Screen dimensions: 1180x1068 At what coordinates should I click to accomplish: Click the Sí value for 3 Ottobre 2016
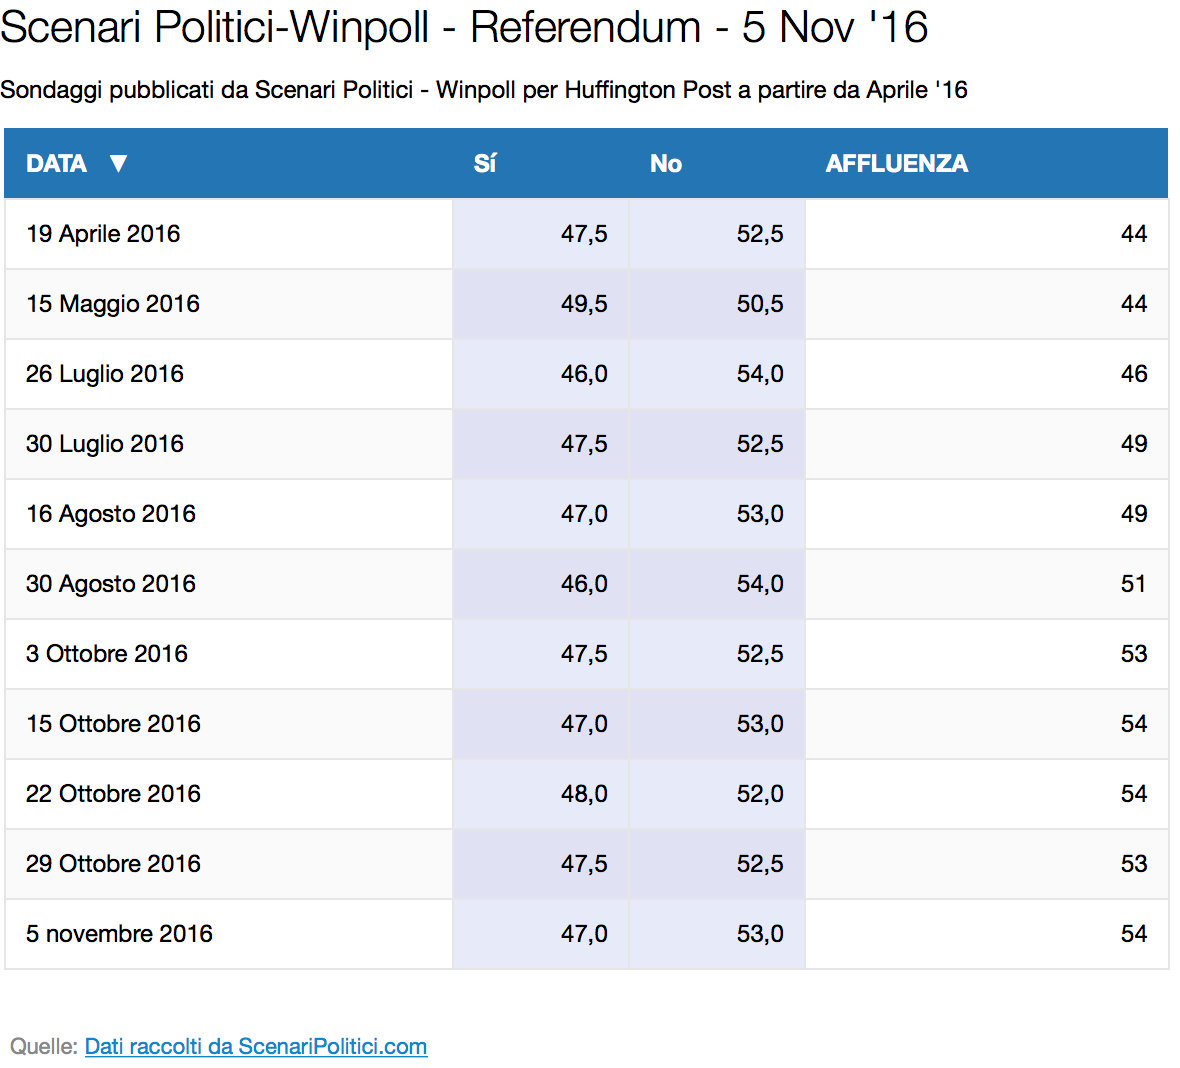pyautogui.click(x=584, y=654)
